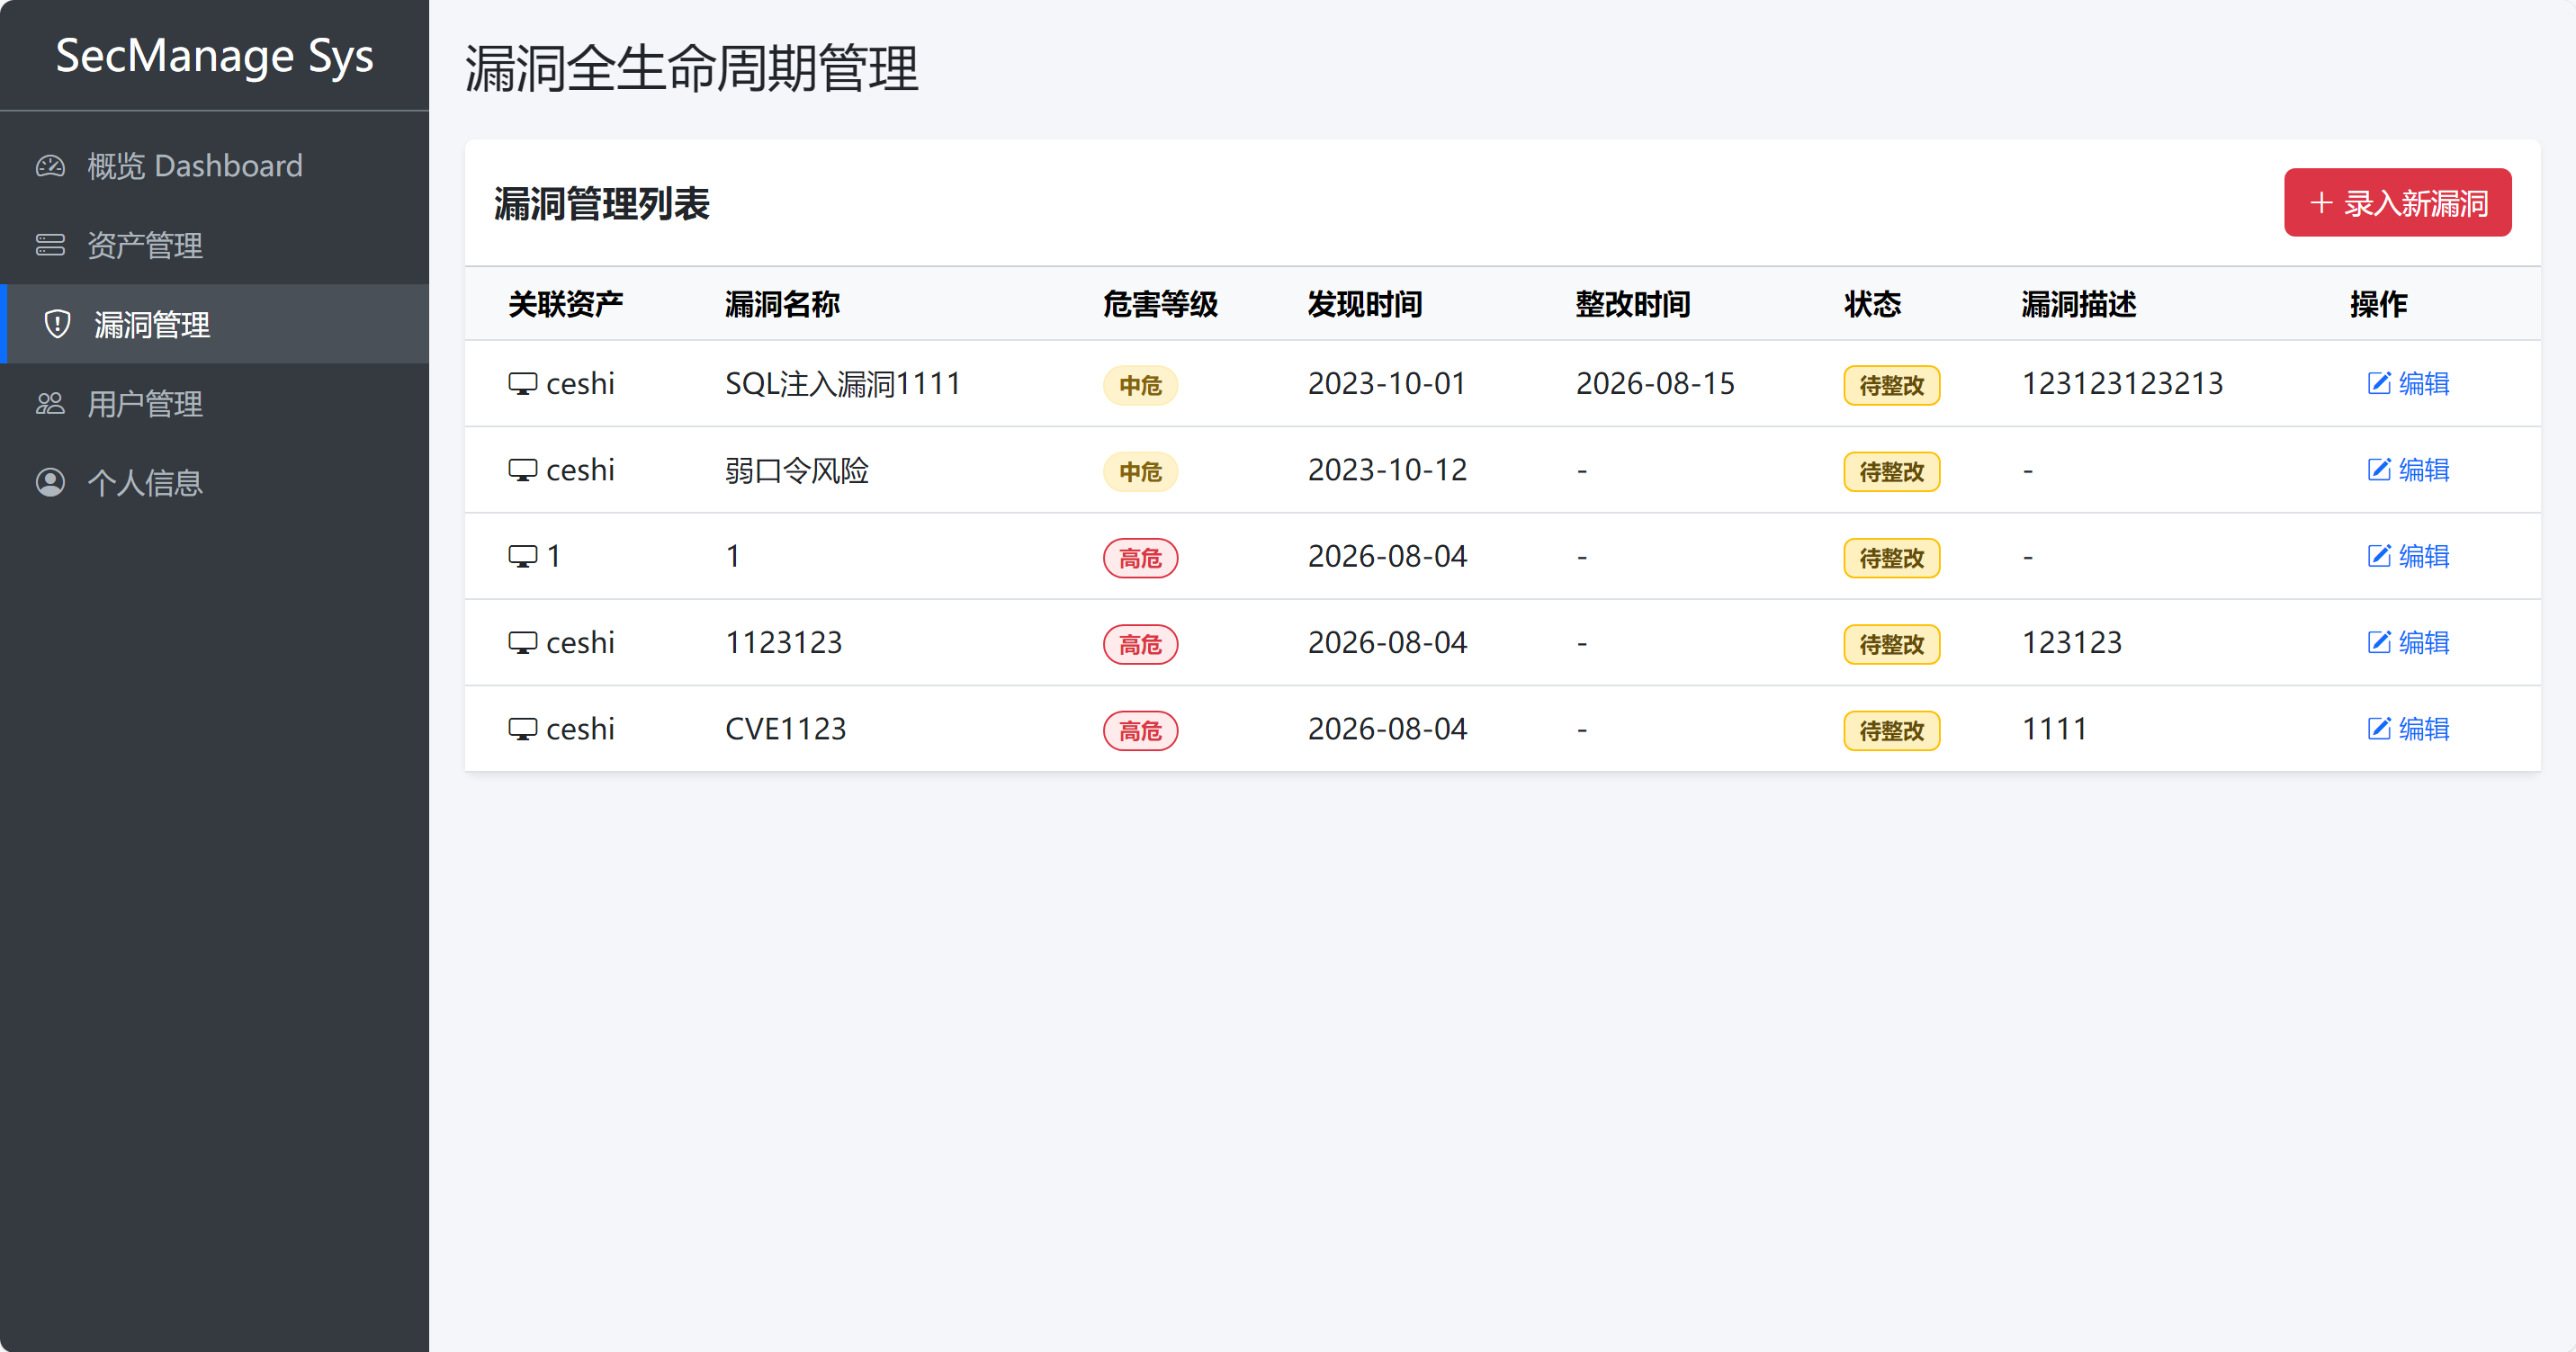The image size is (2576, 1352).
Task: Click remediation date 2026-08-15
Action: click(1655, 384)
